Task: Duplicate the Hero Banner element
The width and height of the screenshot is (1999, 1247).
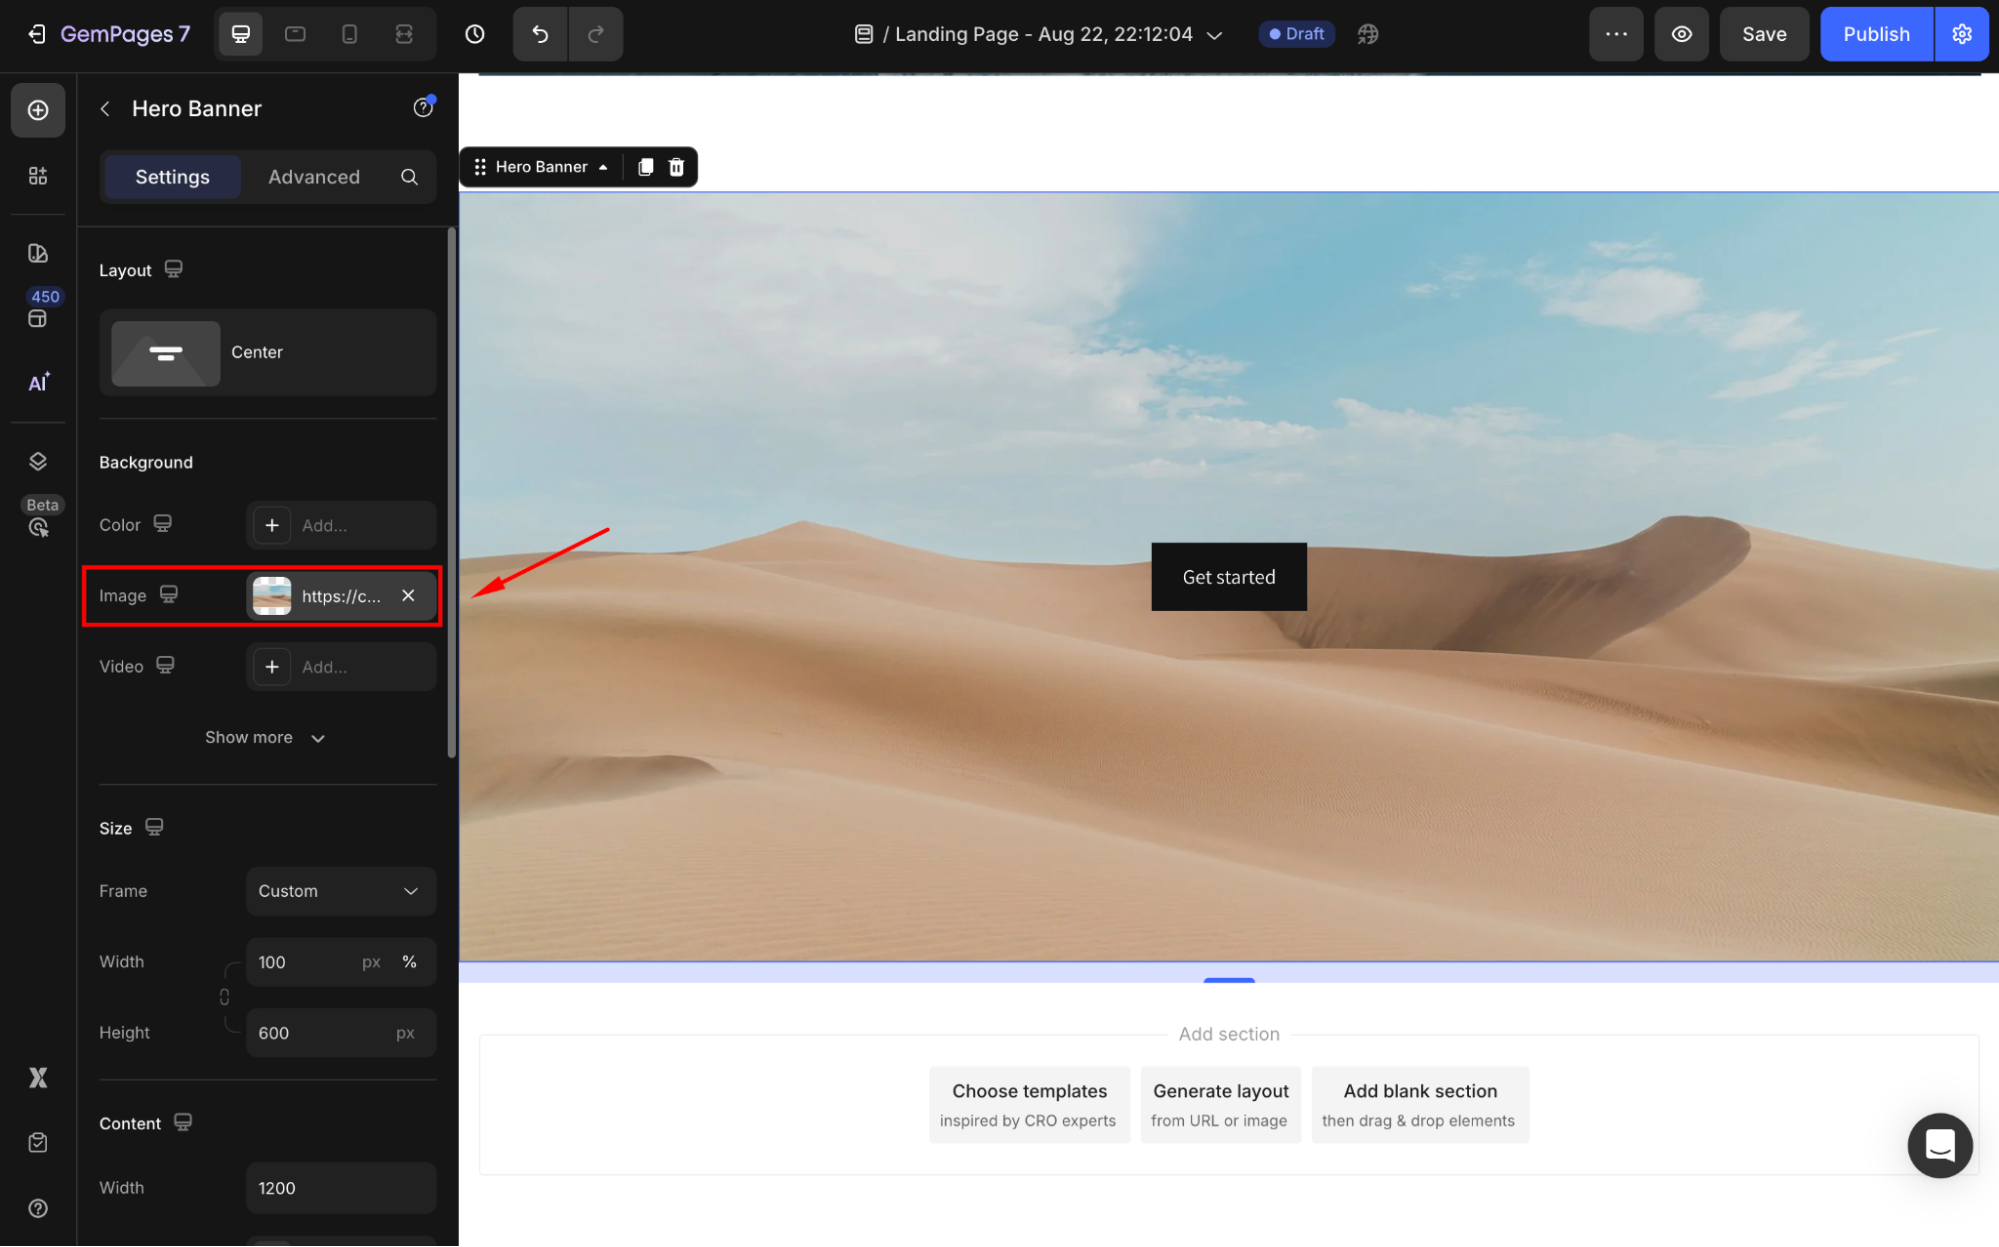Action: [x=646, y=167]
